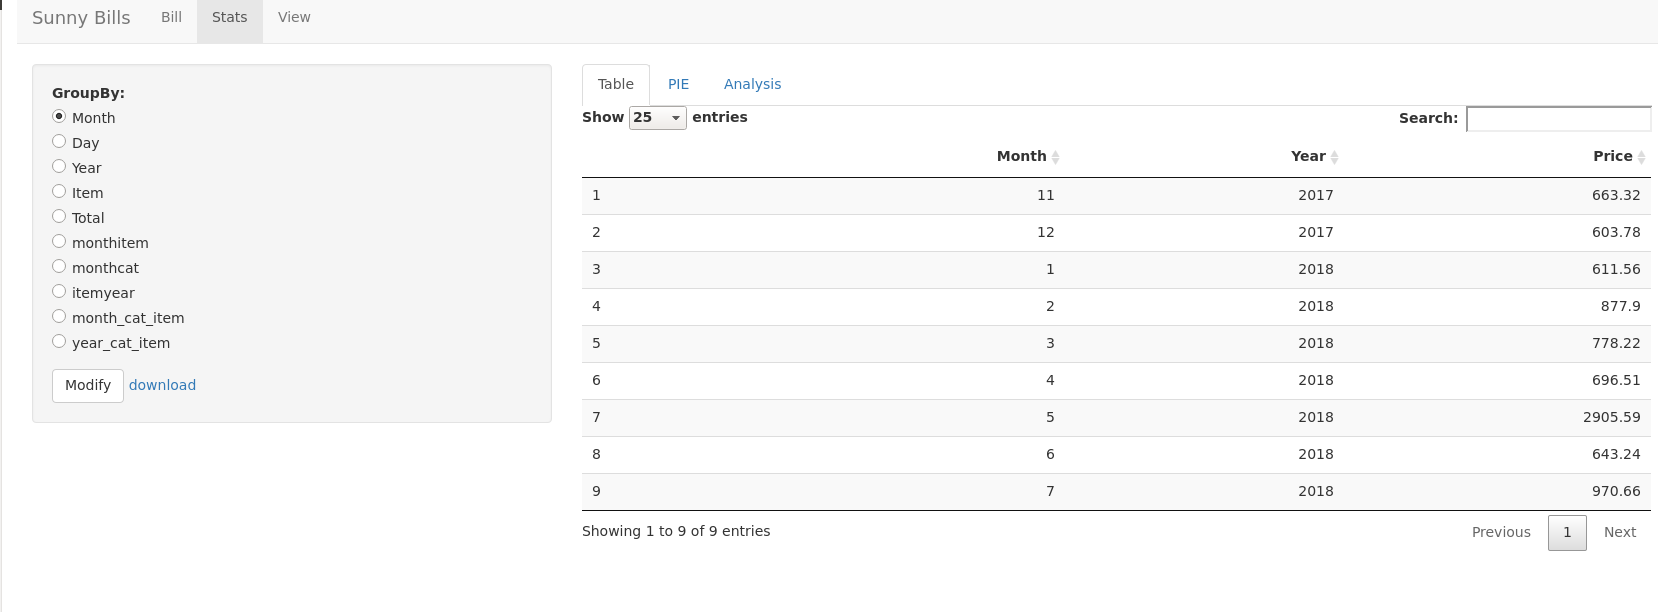
Task: Click price cell 611.56
Action: [x=1616, y=269]
